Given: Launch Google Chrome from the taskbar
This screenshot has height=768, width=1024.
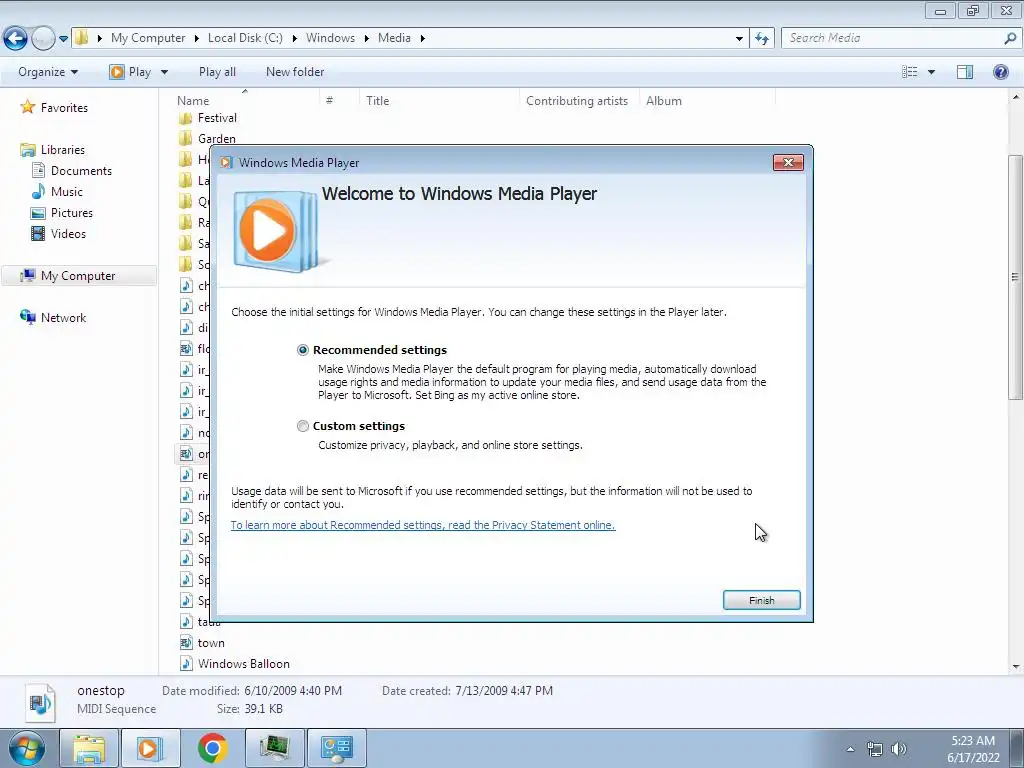Looking at the screenshot, I should point(212,748).
